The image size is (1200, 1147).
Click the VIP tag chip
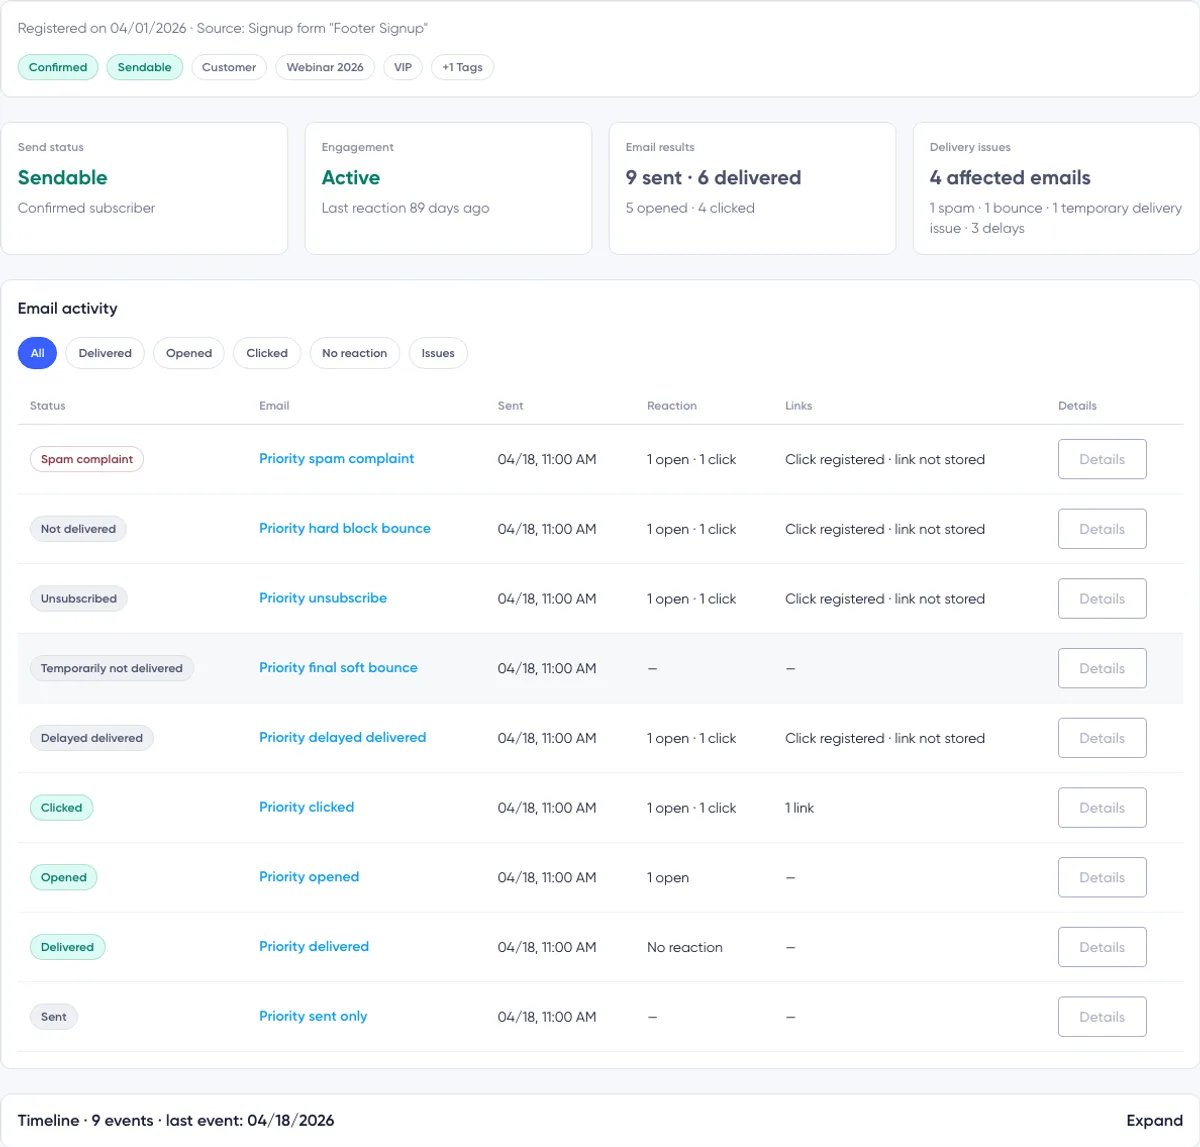click(x=403, y=67)
